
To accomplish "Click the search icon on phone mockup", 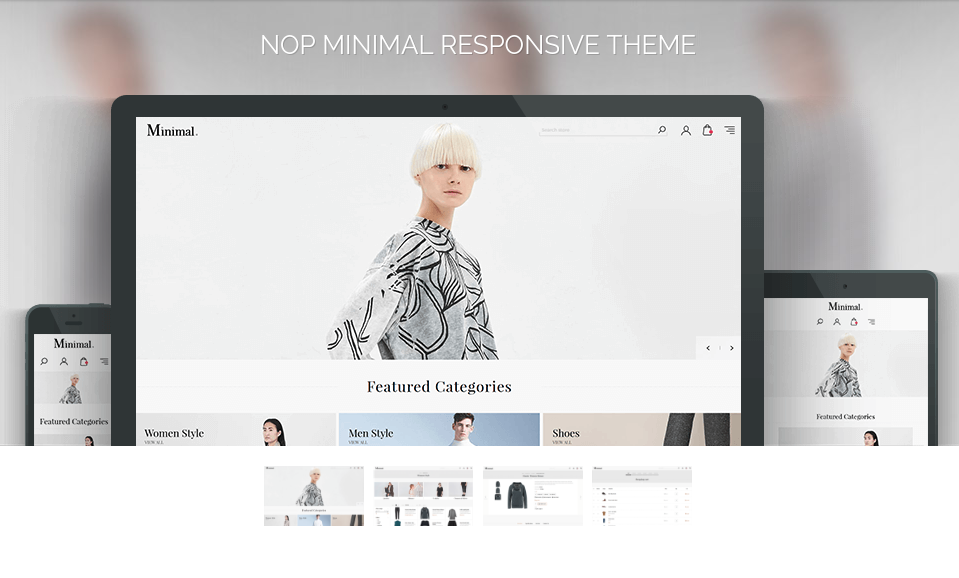I will tap(44, 361).
